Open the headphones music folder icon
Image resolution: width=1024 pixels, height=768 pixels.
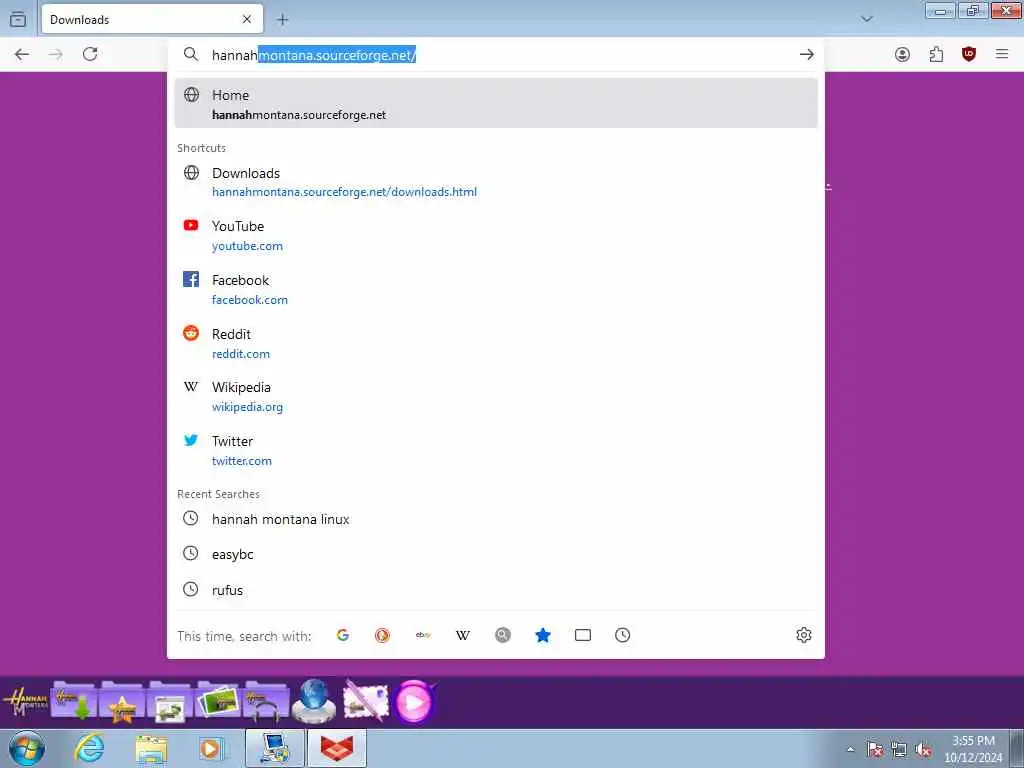[x=266, y=701]
